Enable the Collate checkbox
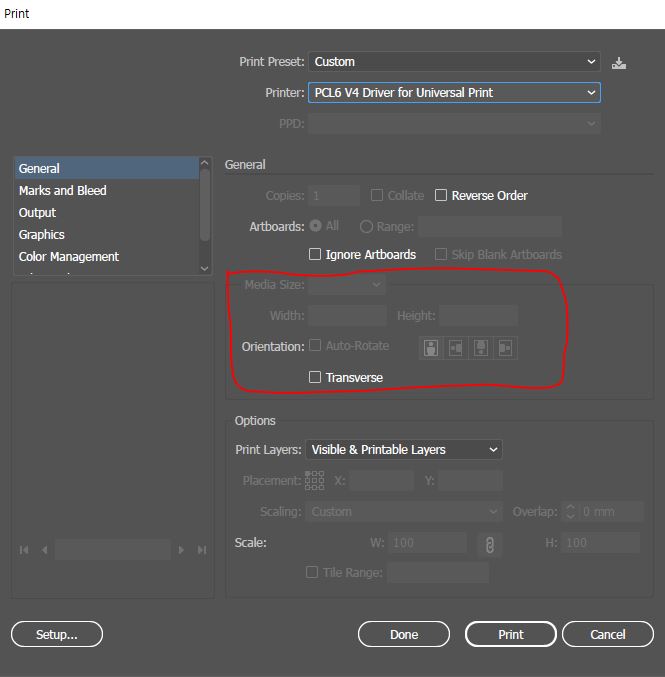Image resolution: width=665 pixels, height=677 pixels. pyautogui.click(x=377, y=195)
